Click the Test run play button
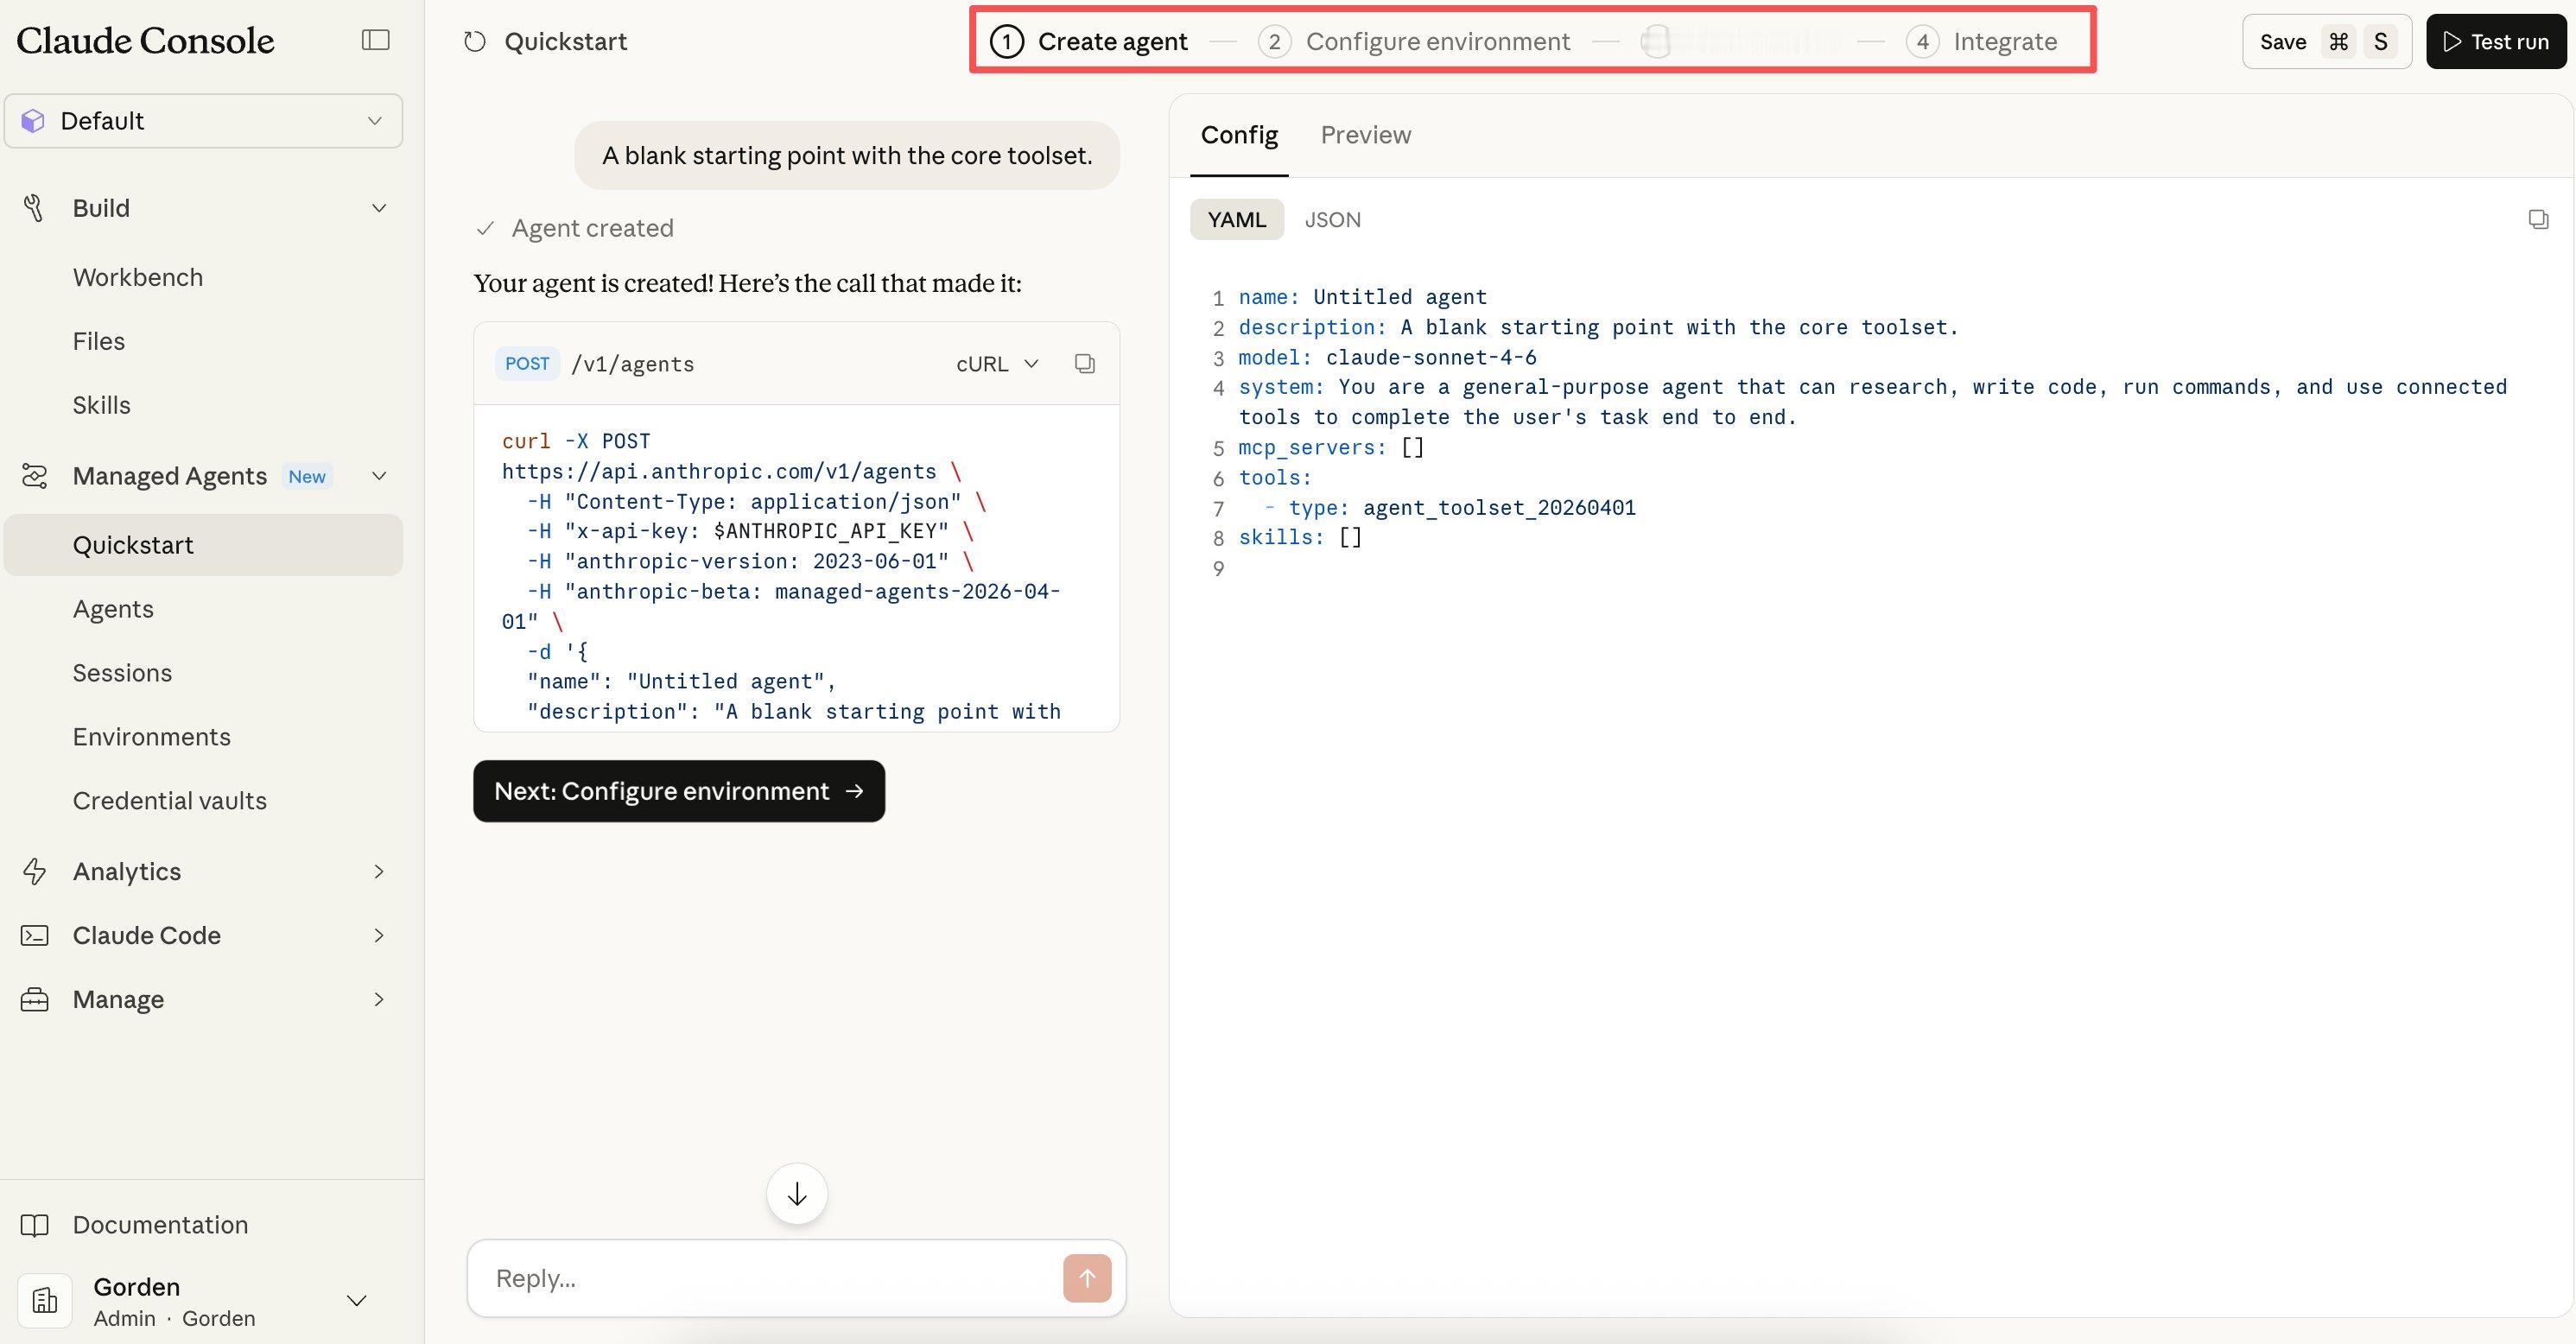 pos(2495,42)
